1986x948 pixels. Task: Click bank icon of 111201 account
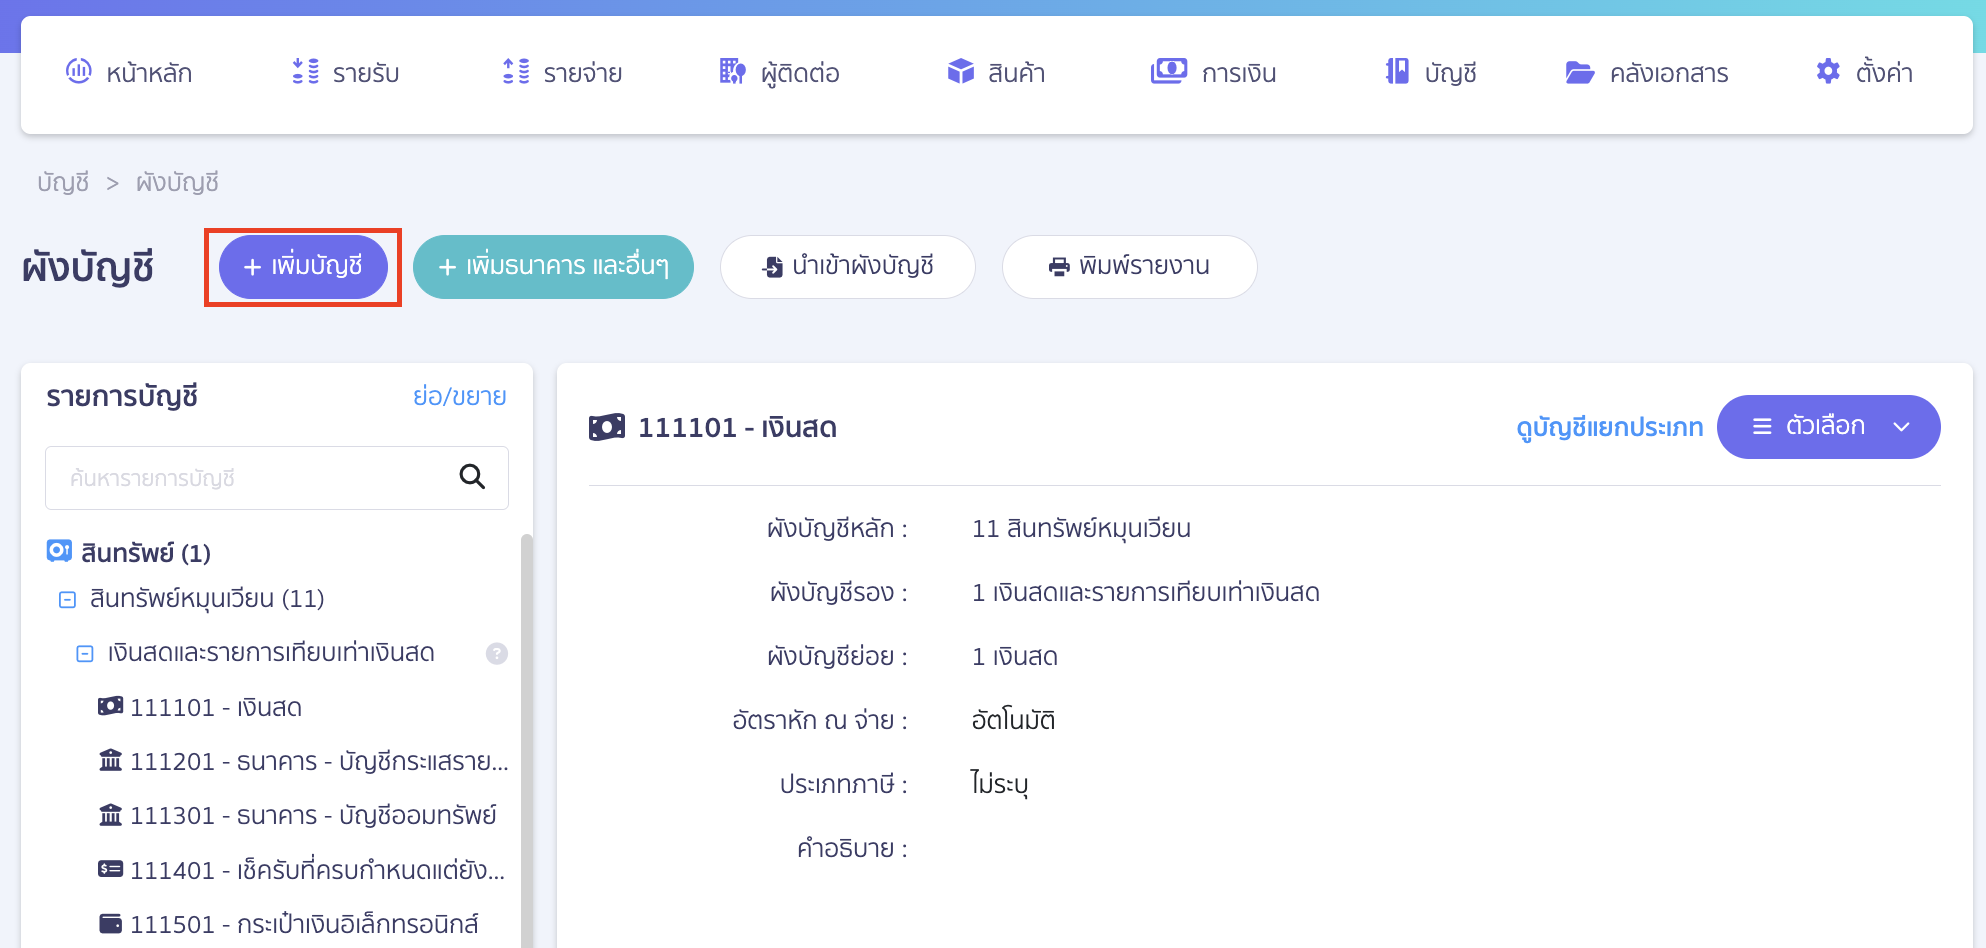pos(110,760)
